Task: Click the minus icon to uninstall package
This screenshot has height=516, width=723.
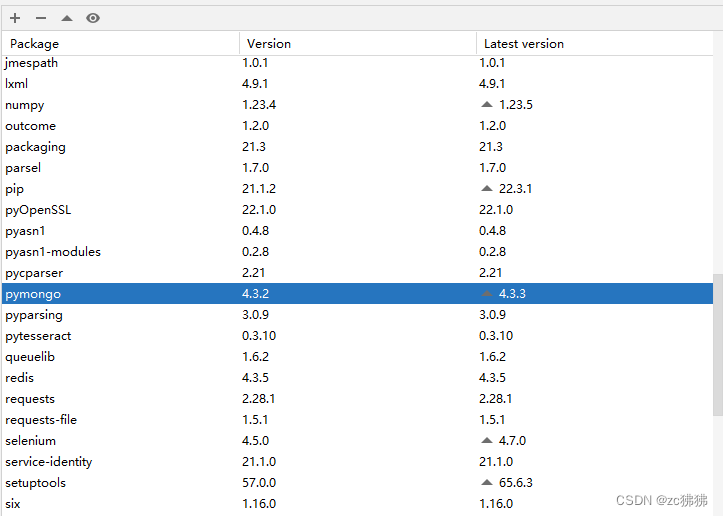Action: click(x=41, y=18)
